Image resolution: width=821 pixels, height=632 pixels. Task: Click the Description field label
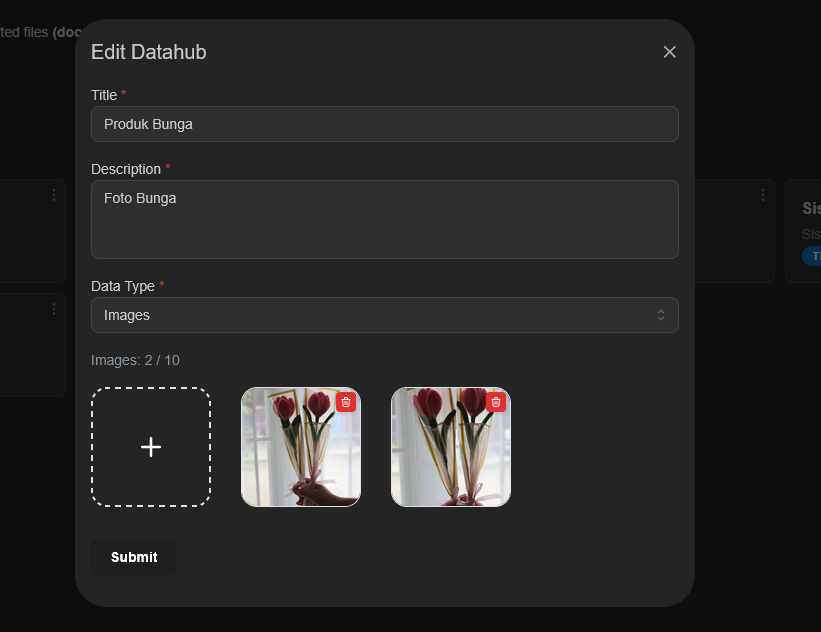pos(126,169)
